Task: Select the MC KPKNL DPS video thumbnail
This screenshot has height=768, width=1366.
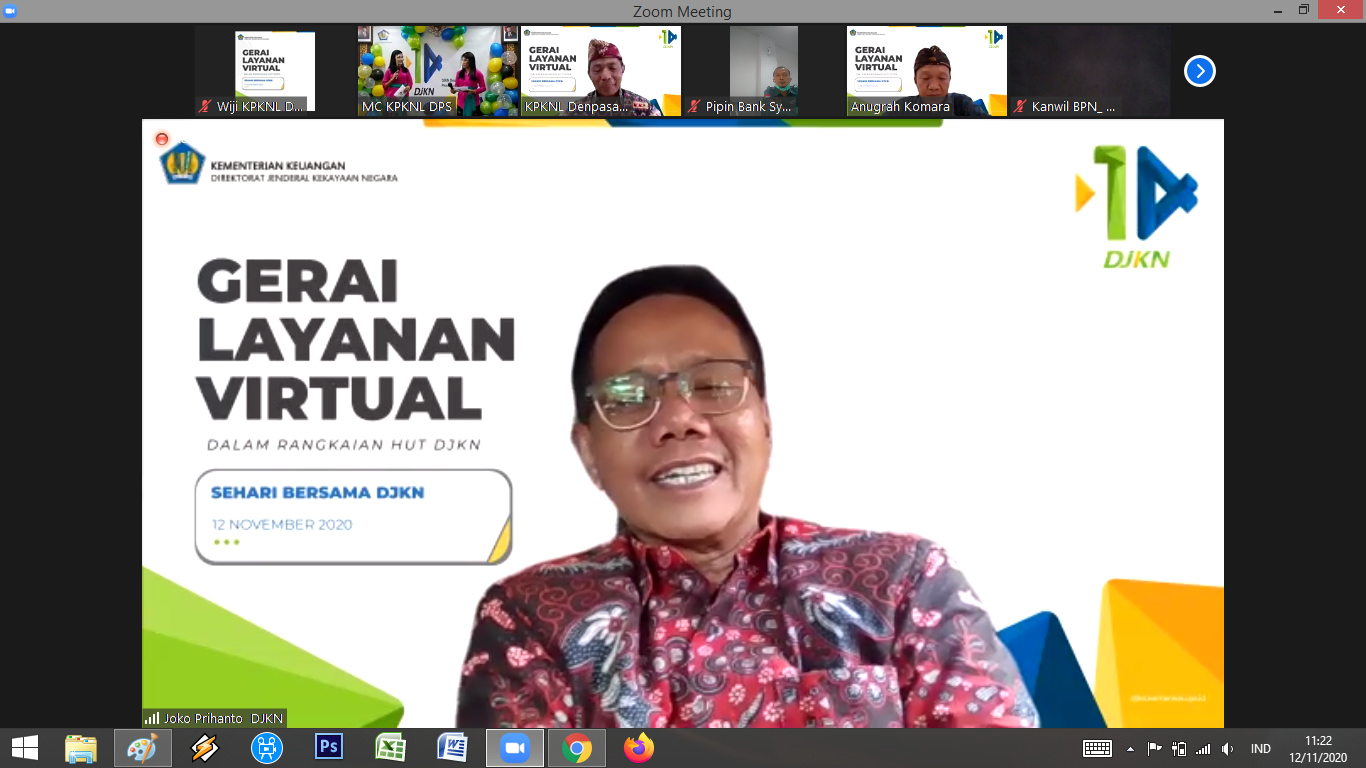Action: [x=437, y=70]
